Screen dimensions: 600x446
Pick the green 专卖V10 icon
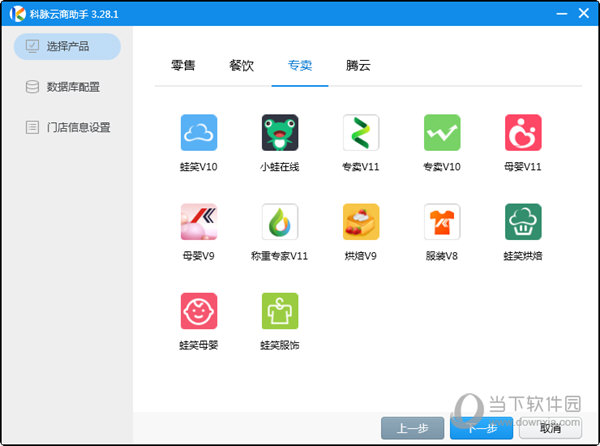click(442, 132)
